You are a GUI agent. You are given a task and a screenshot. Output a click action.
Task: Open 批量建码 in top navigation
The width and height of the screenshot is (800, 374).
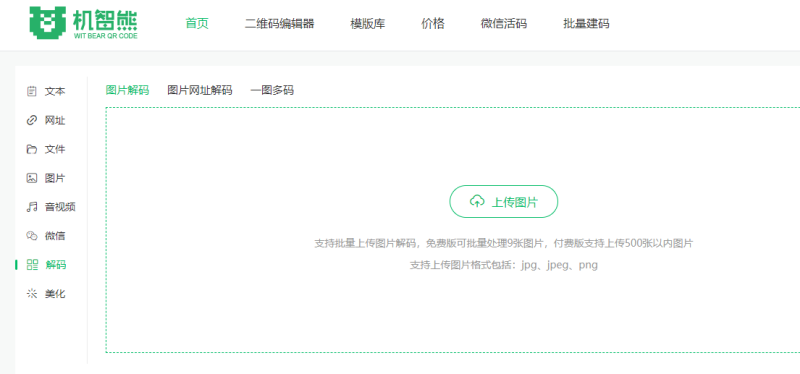[586, 23]
